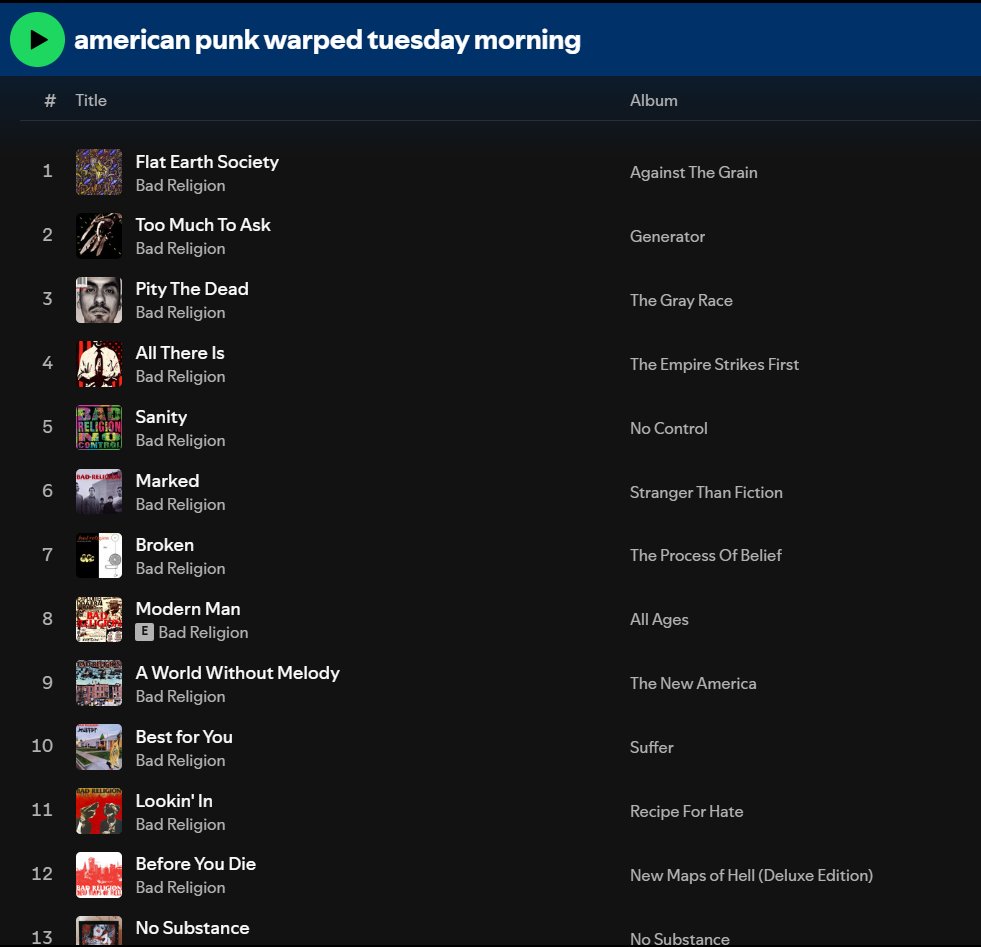The width and height of the screenshot is (981, 947).
Task: Select the song title Pity The Dead
Action: pos(192,289)
